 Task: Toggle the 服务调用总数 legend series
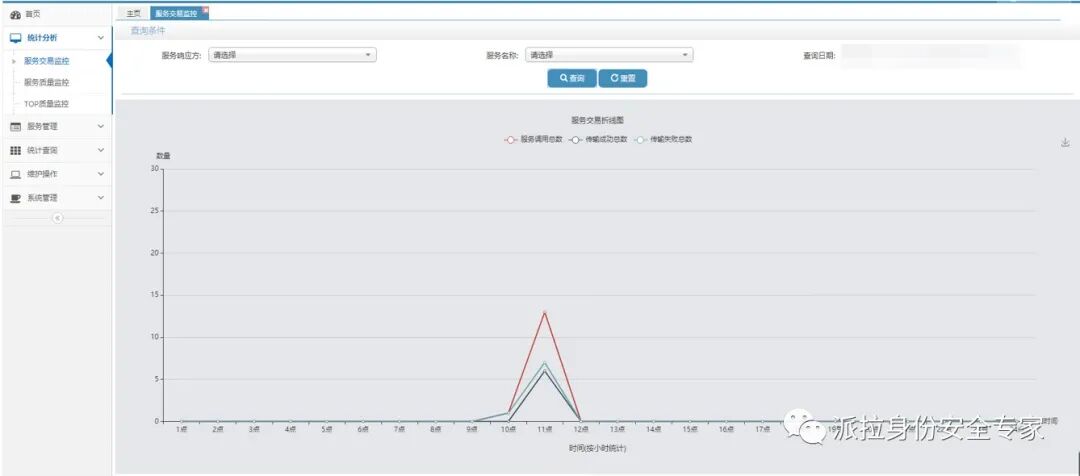click(x=534, y=139)
